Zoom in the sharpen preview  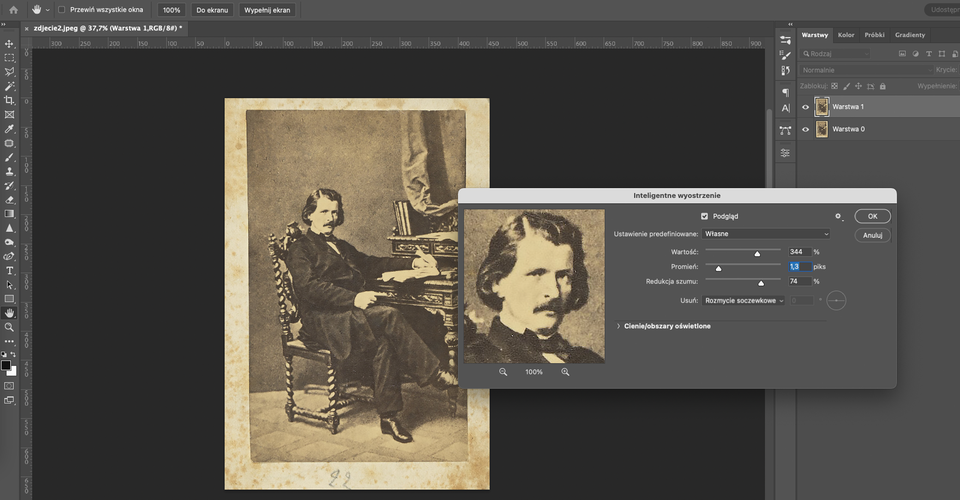coord(565,372)
